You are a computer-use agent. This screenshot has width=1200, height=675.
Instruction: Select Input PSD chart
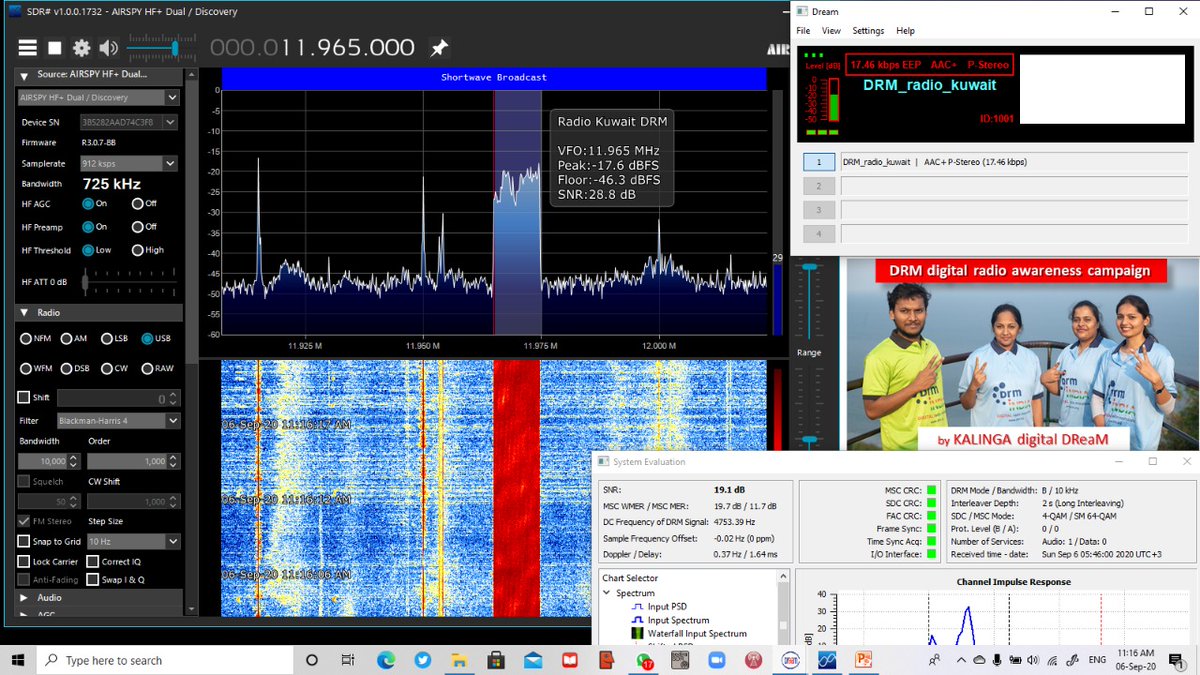[x=665, y=606]
